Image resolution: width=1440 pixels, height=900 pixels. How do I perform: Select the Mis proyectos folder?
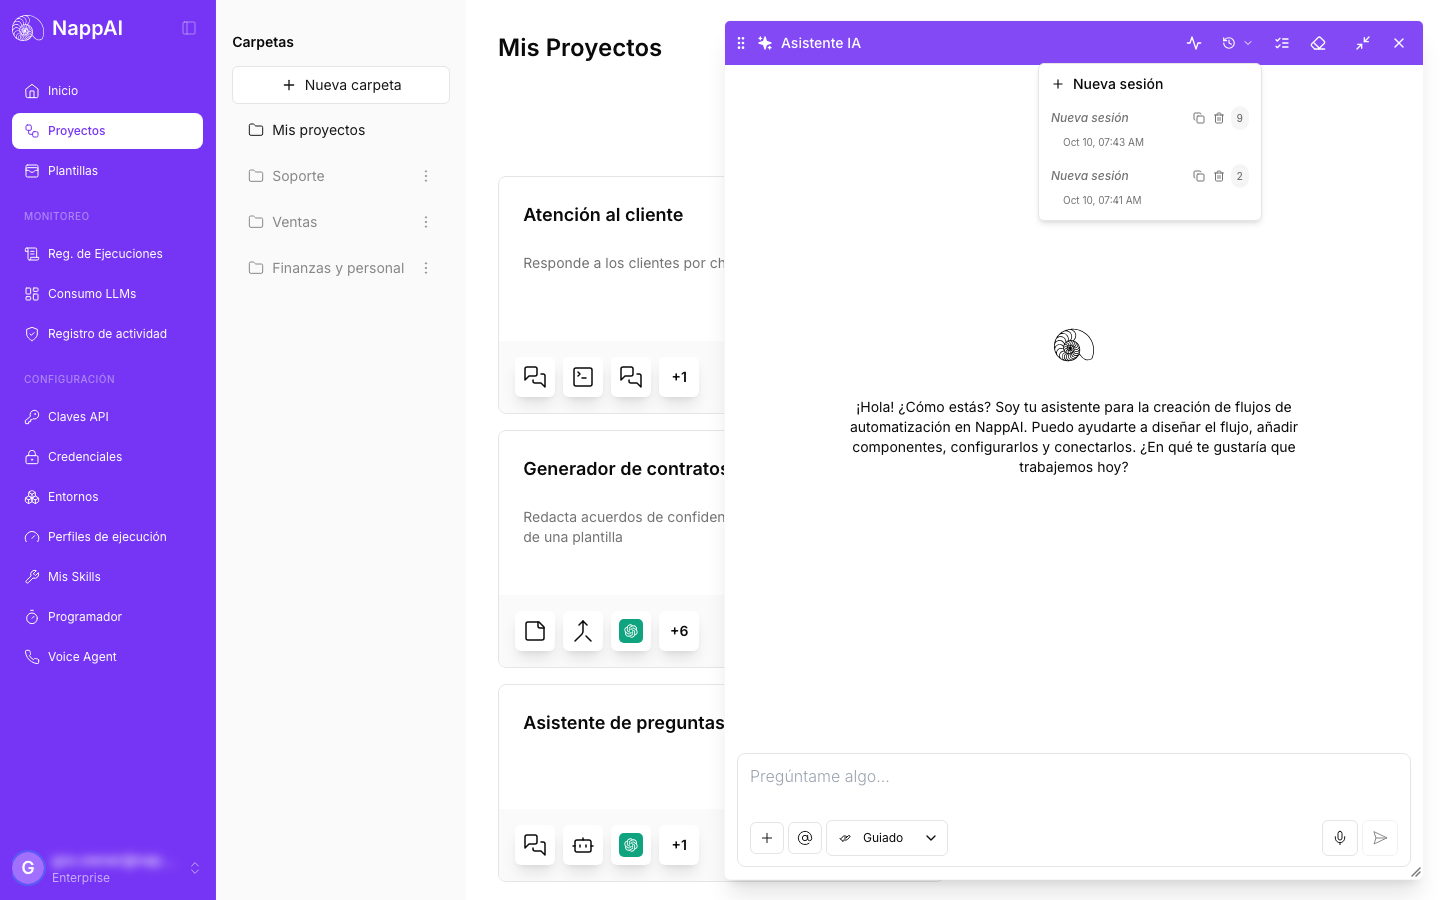[x=341, y=130]
